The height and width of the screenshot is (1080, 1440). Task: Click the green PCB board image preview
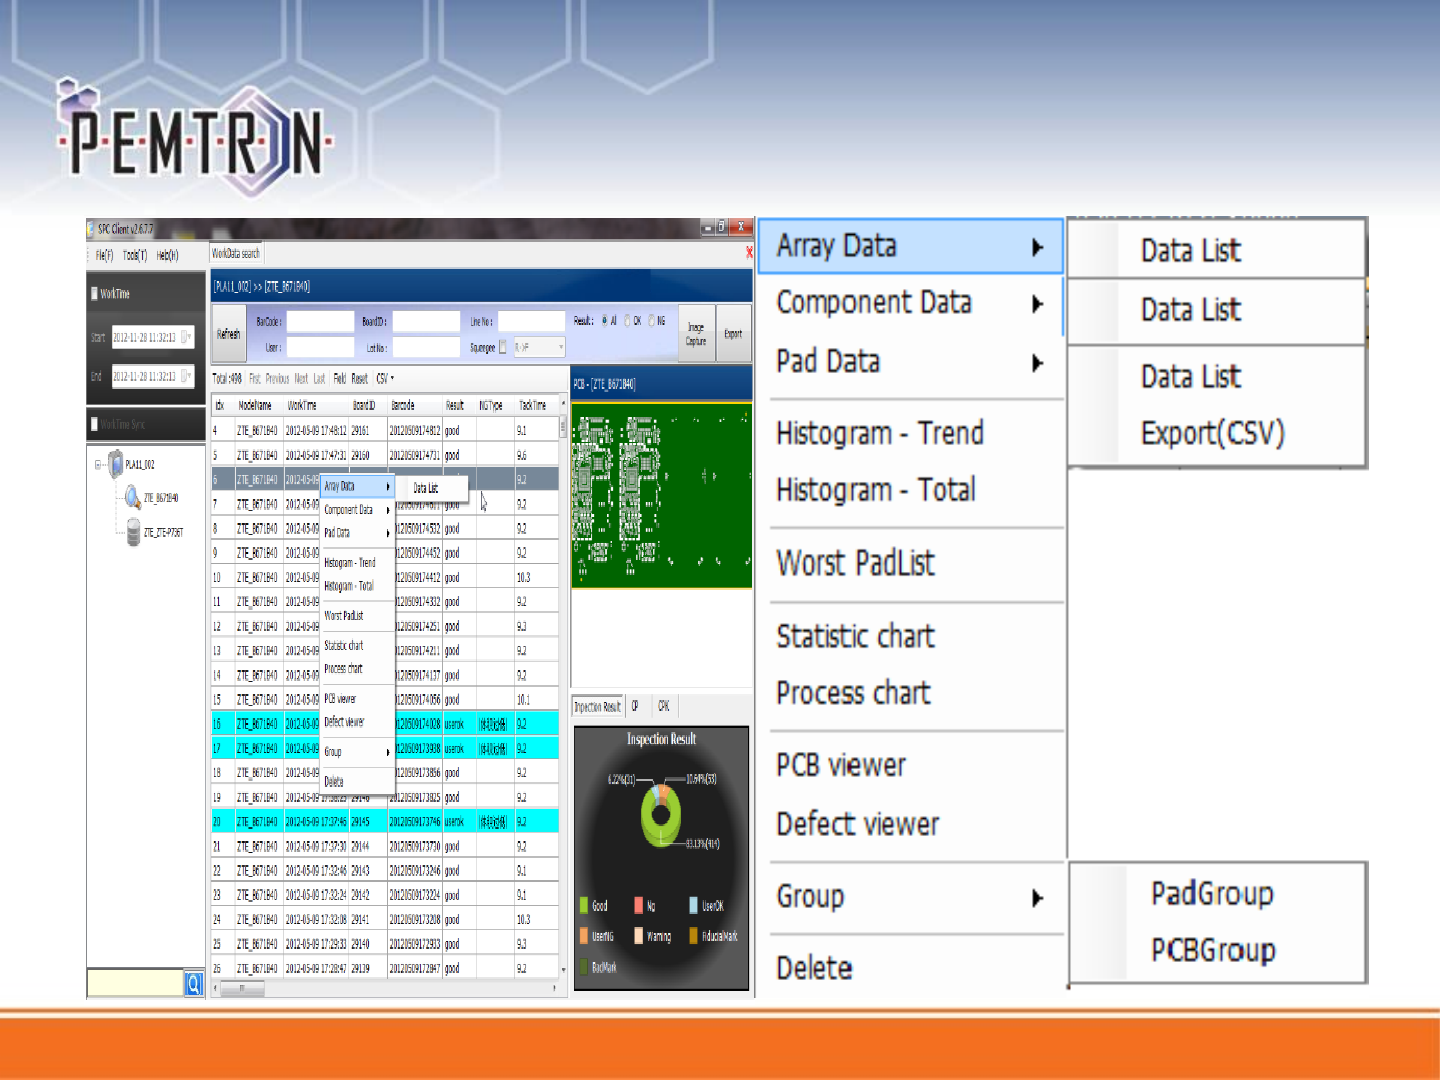click(x=662, y=495)
